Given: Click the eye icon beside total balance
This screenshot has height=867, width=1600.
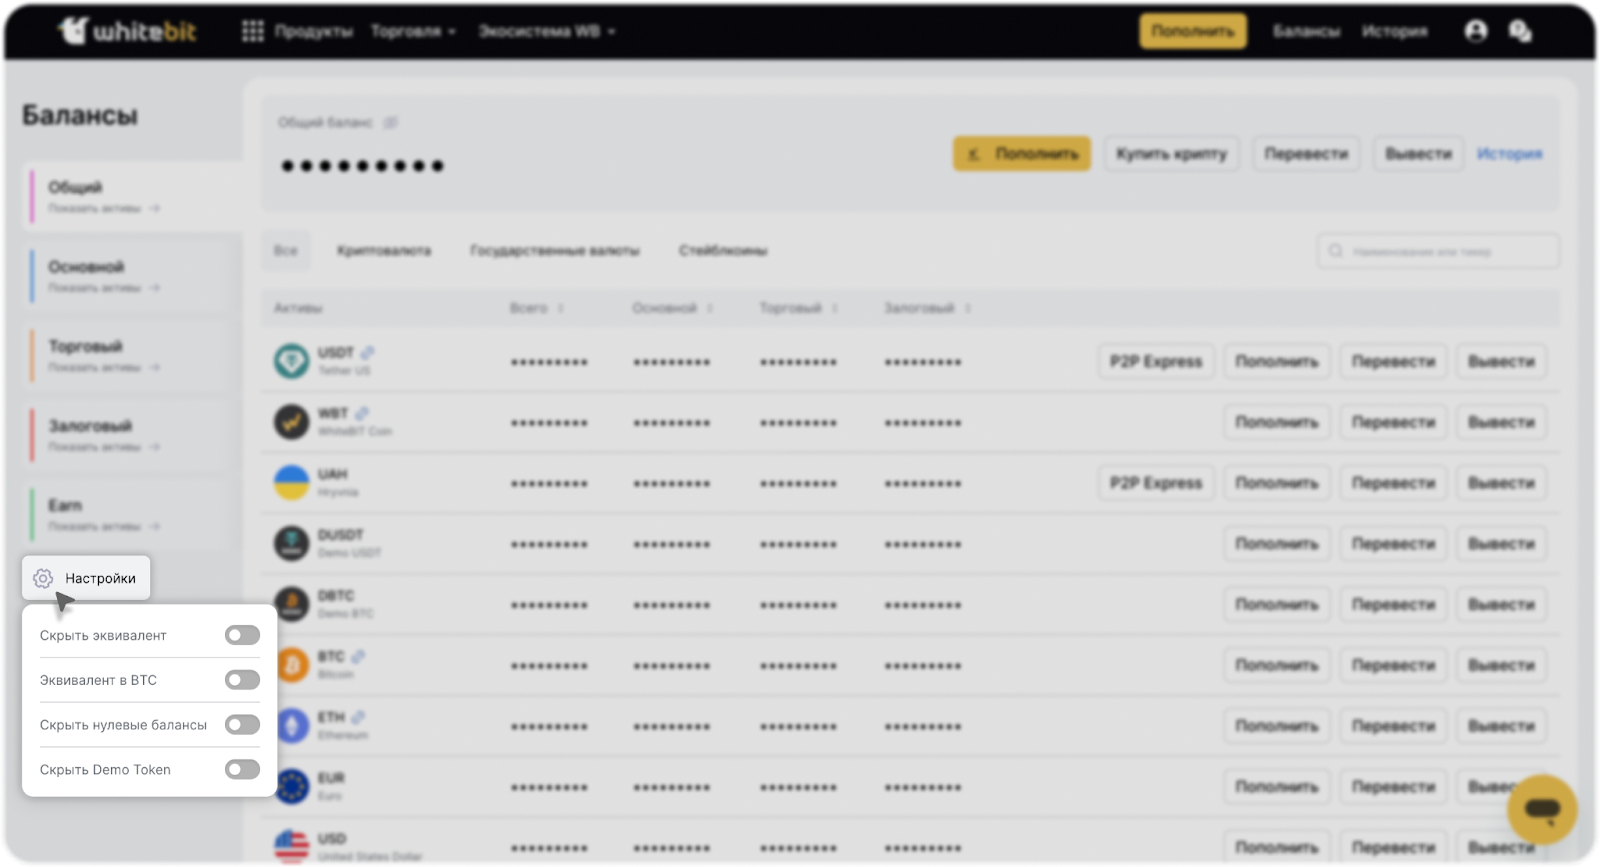Looking at the screenshot, I should (x=391, y=122).
